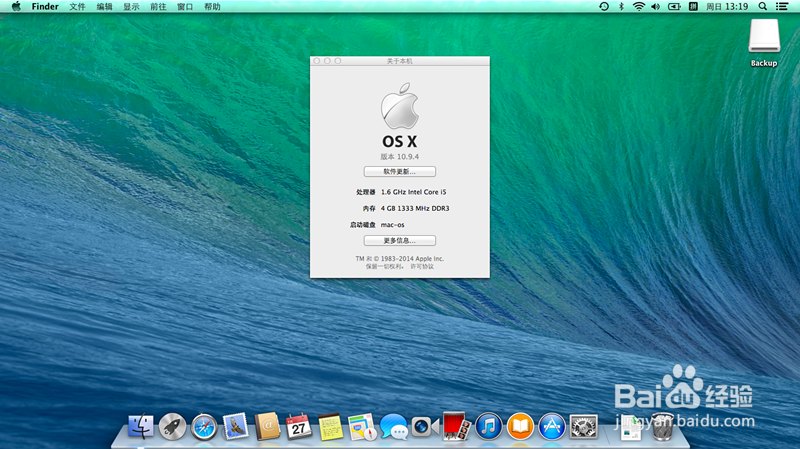Open the Downloads stack in Dock
The height and width of the screenshot is (449, 800).
(631, 427)
